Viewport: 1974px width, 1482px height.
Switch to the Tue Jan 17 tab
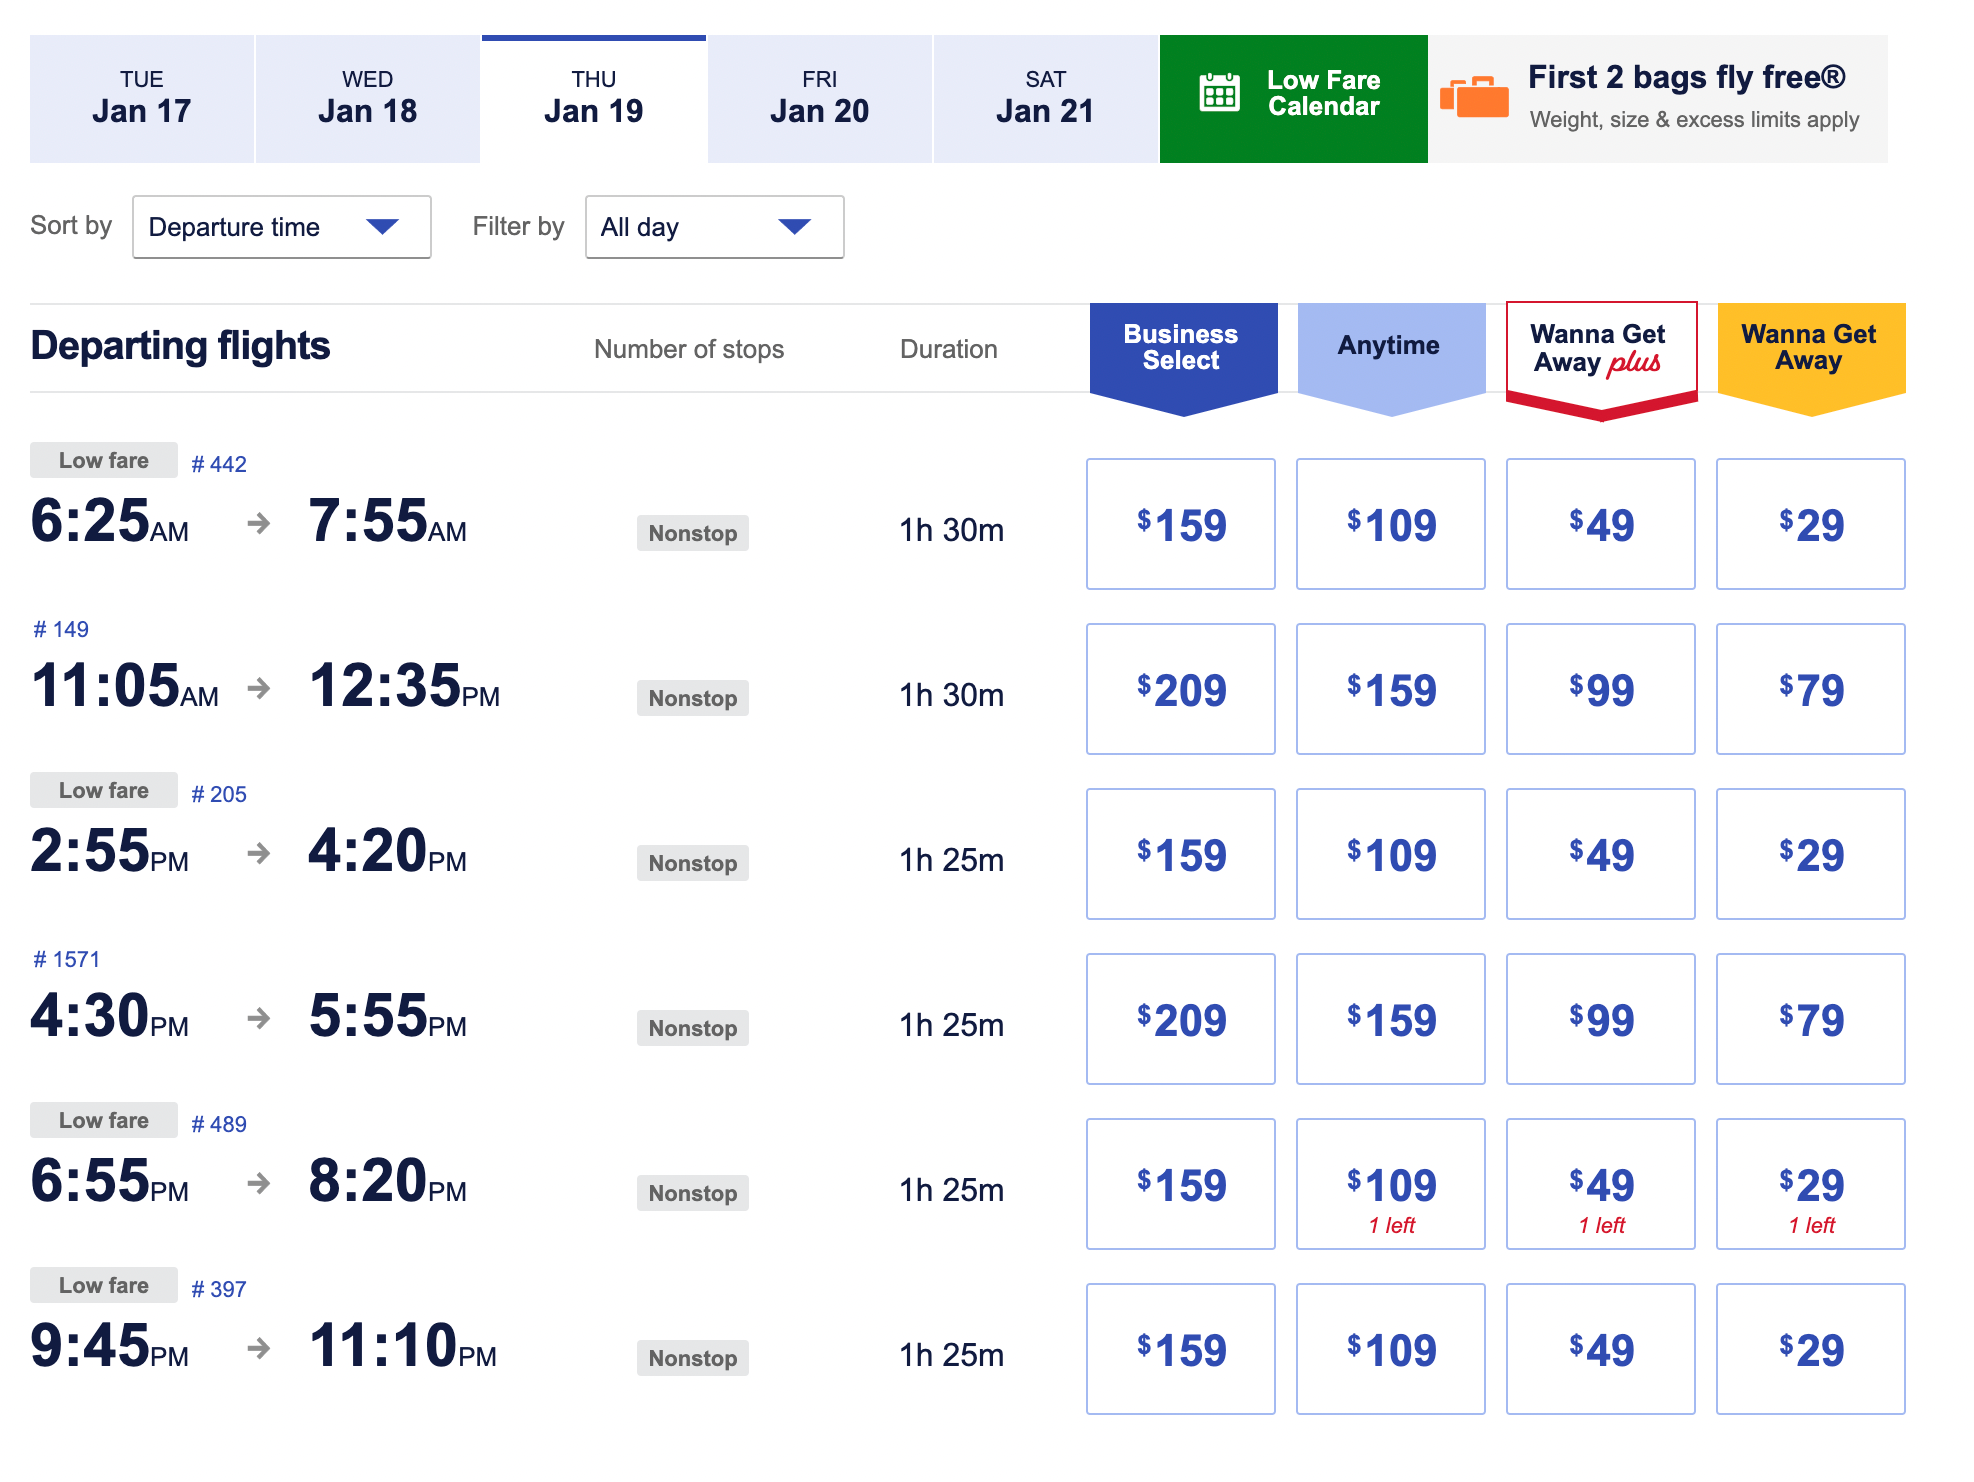click(142, 98)
